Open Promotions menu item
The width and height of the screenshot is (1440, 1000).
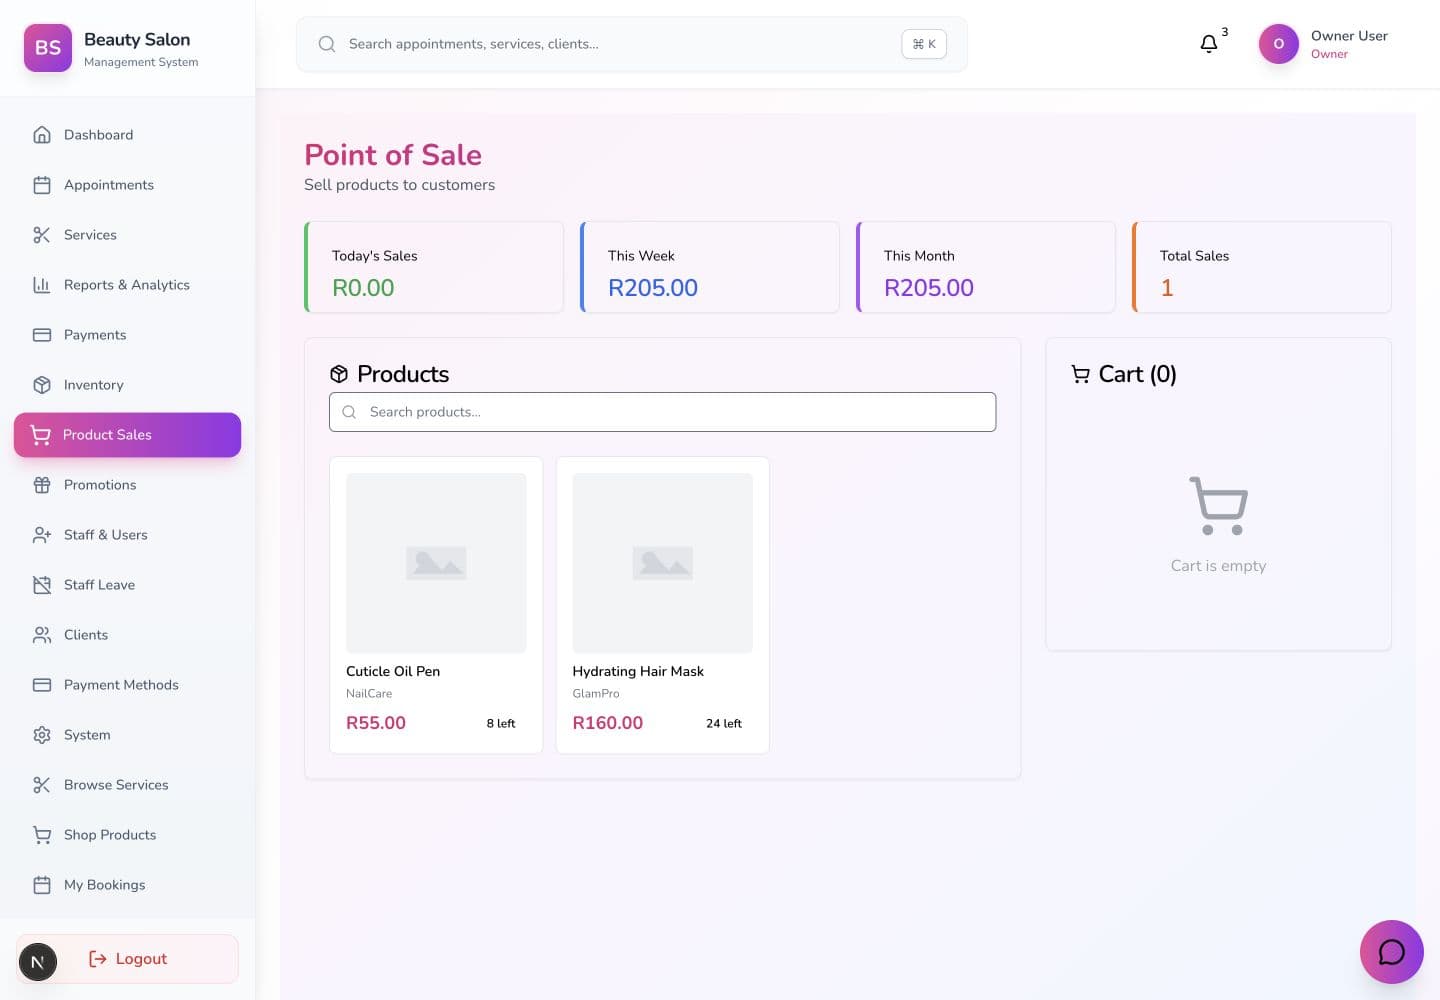click(128, 485)
